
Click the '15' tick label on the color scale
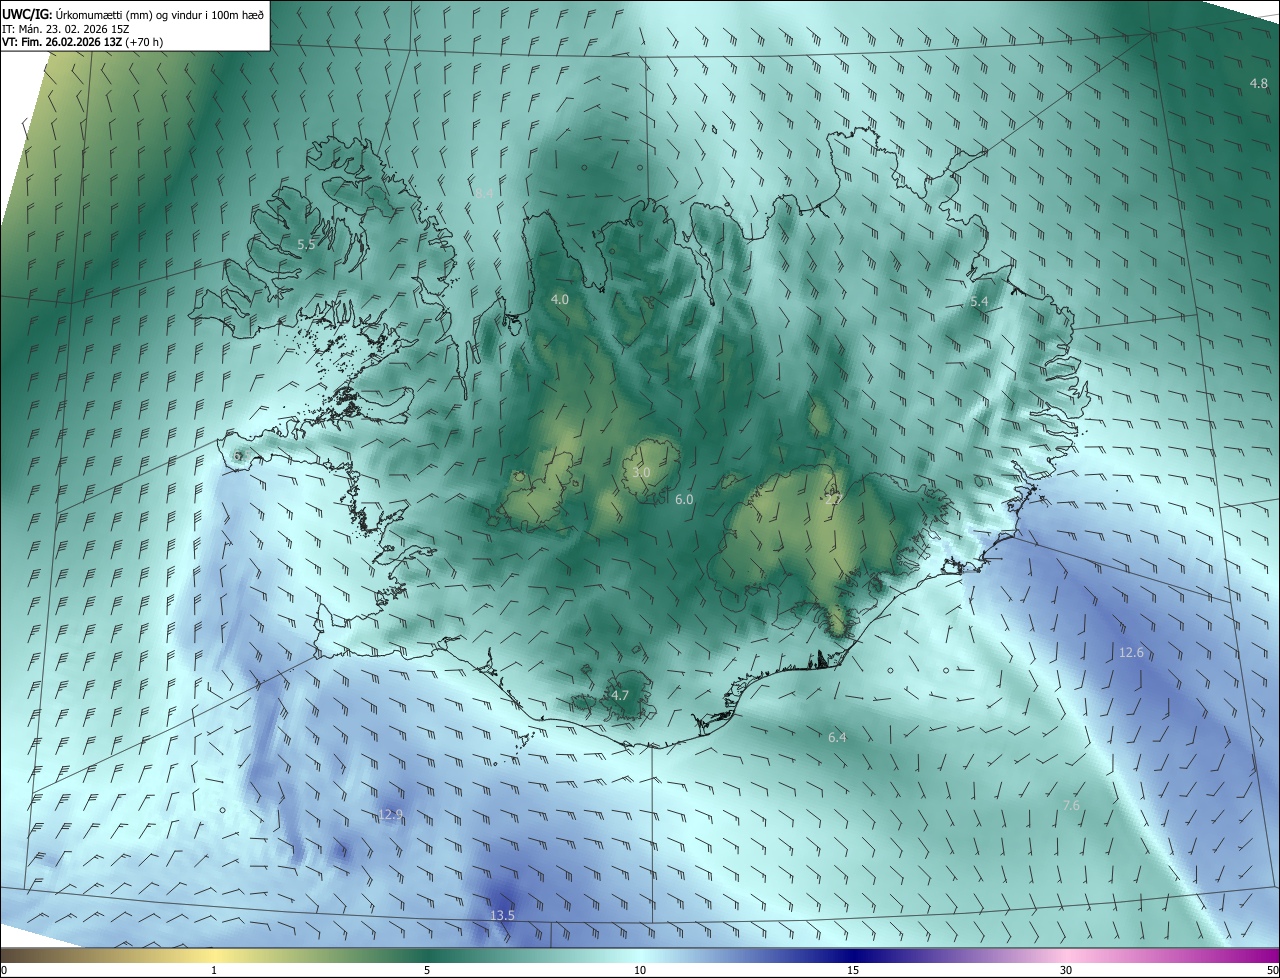tap(853, 970)
